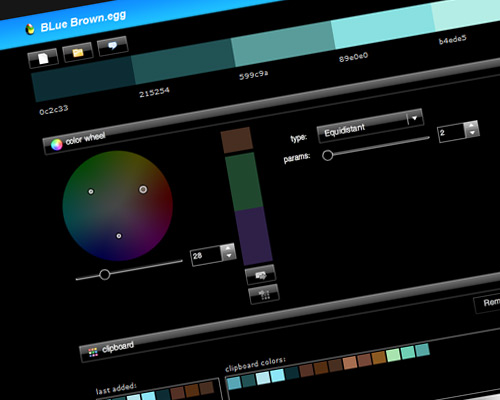The width and height of the screenshot is (500, 400).
Task: Click the egg app icon in title bar
Action: (x=30, y=29)
